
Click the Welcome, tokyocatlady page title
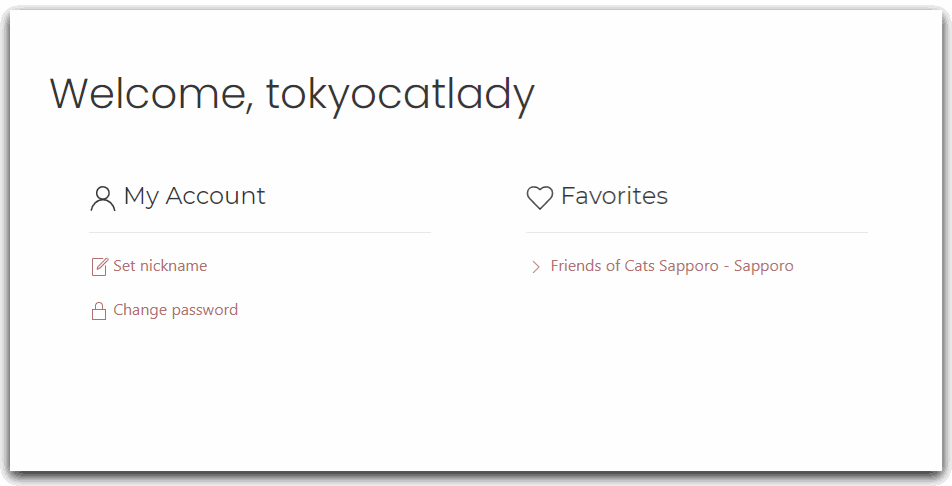[x=292, y=94]
